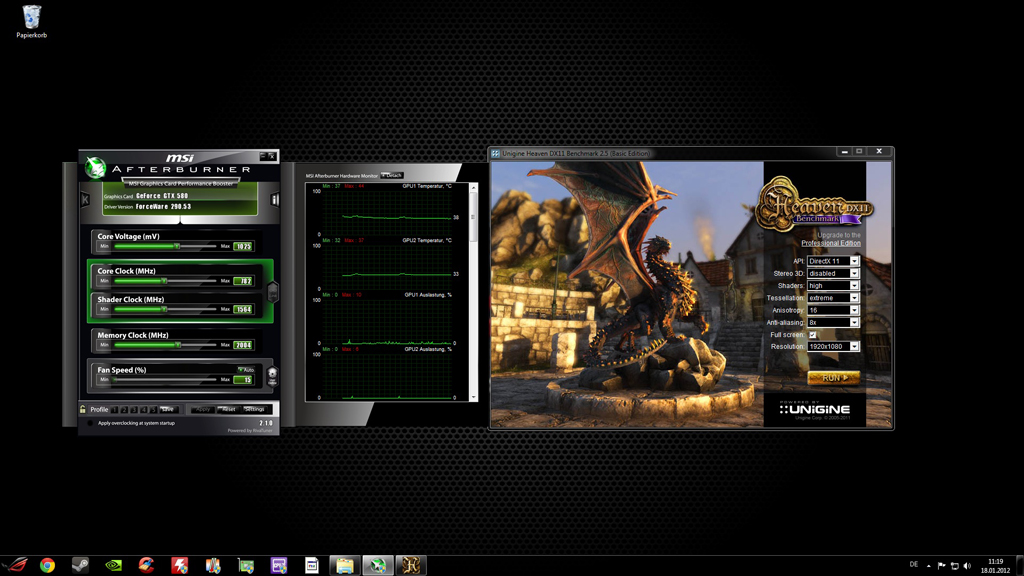Click the GPU2 Auslastung graph
The height and width of the screenshot is (576, 1024).
coord(387,374)
